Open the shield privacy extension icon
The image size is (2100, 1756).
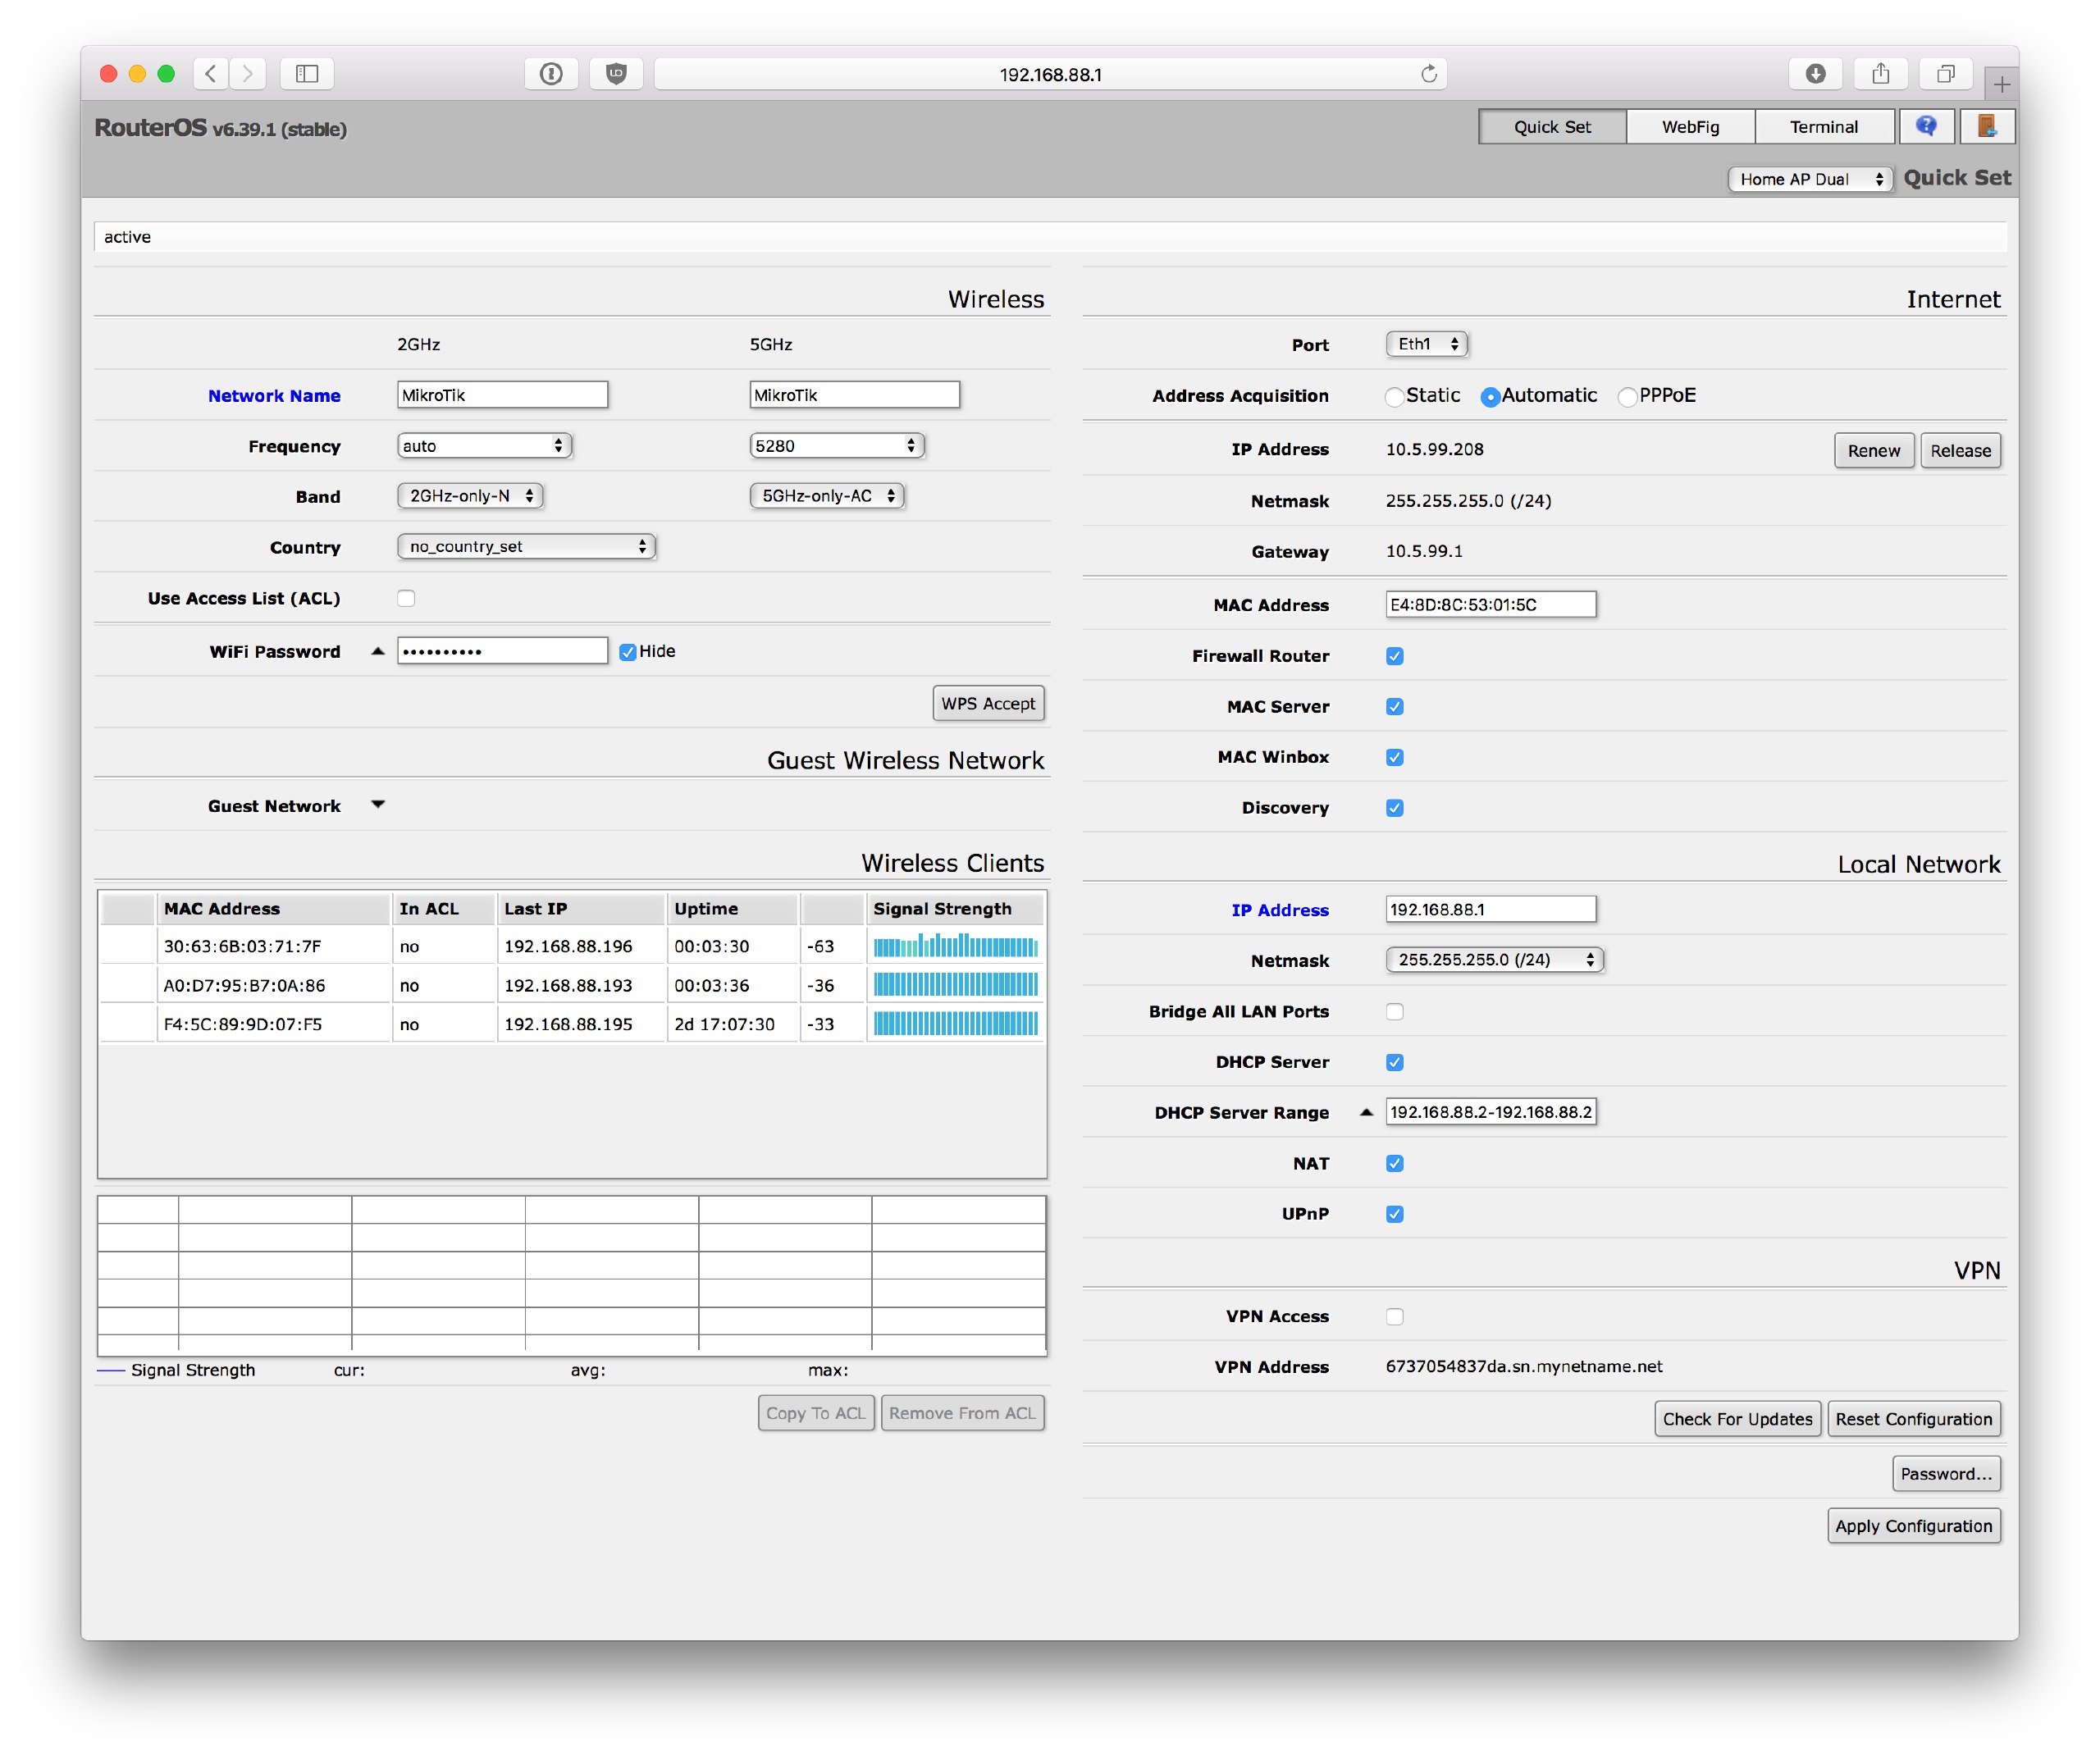616,74
